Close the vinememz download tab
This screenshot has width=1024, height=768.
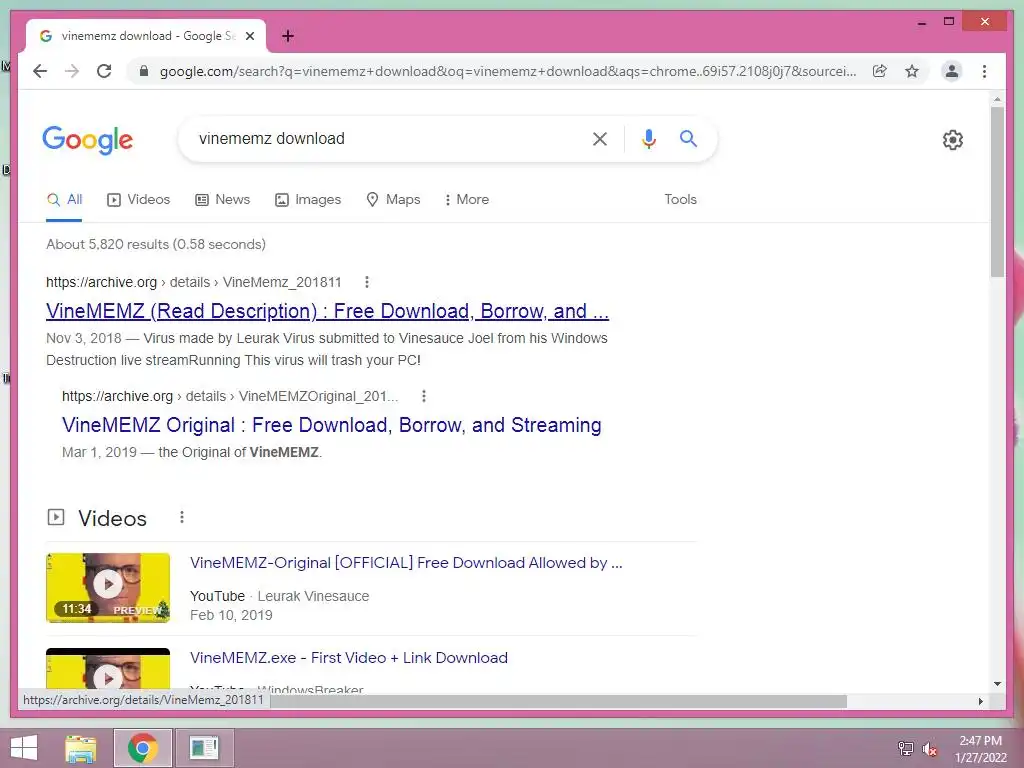(249, 36)
